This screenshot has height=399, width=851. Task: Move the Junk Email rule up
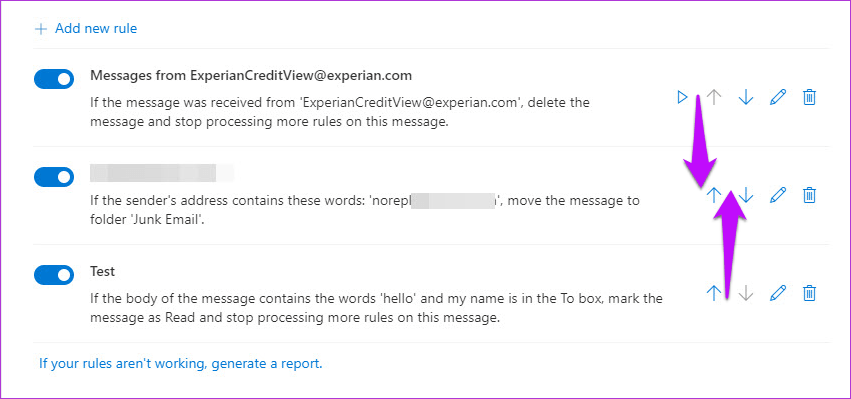[x=714, y=195]
